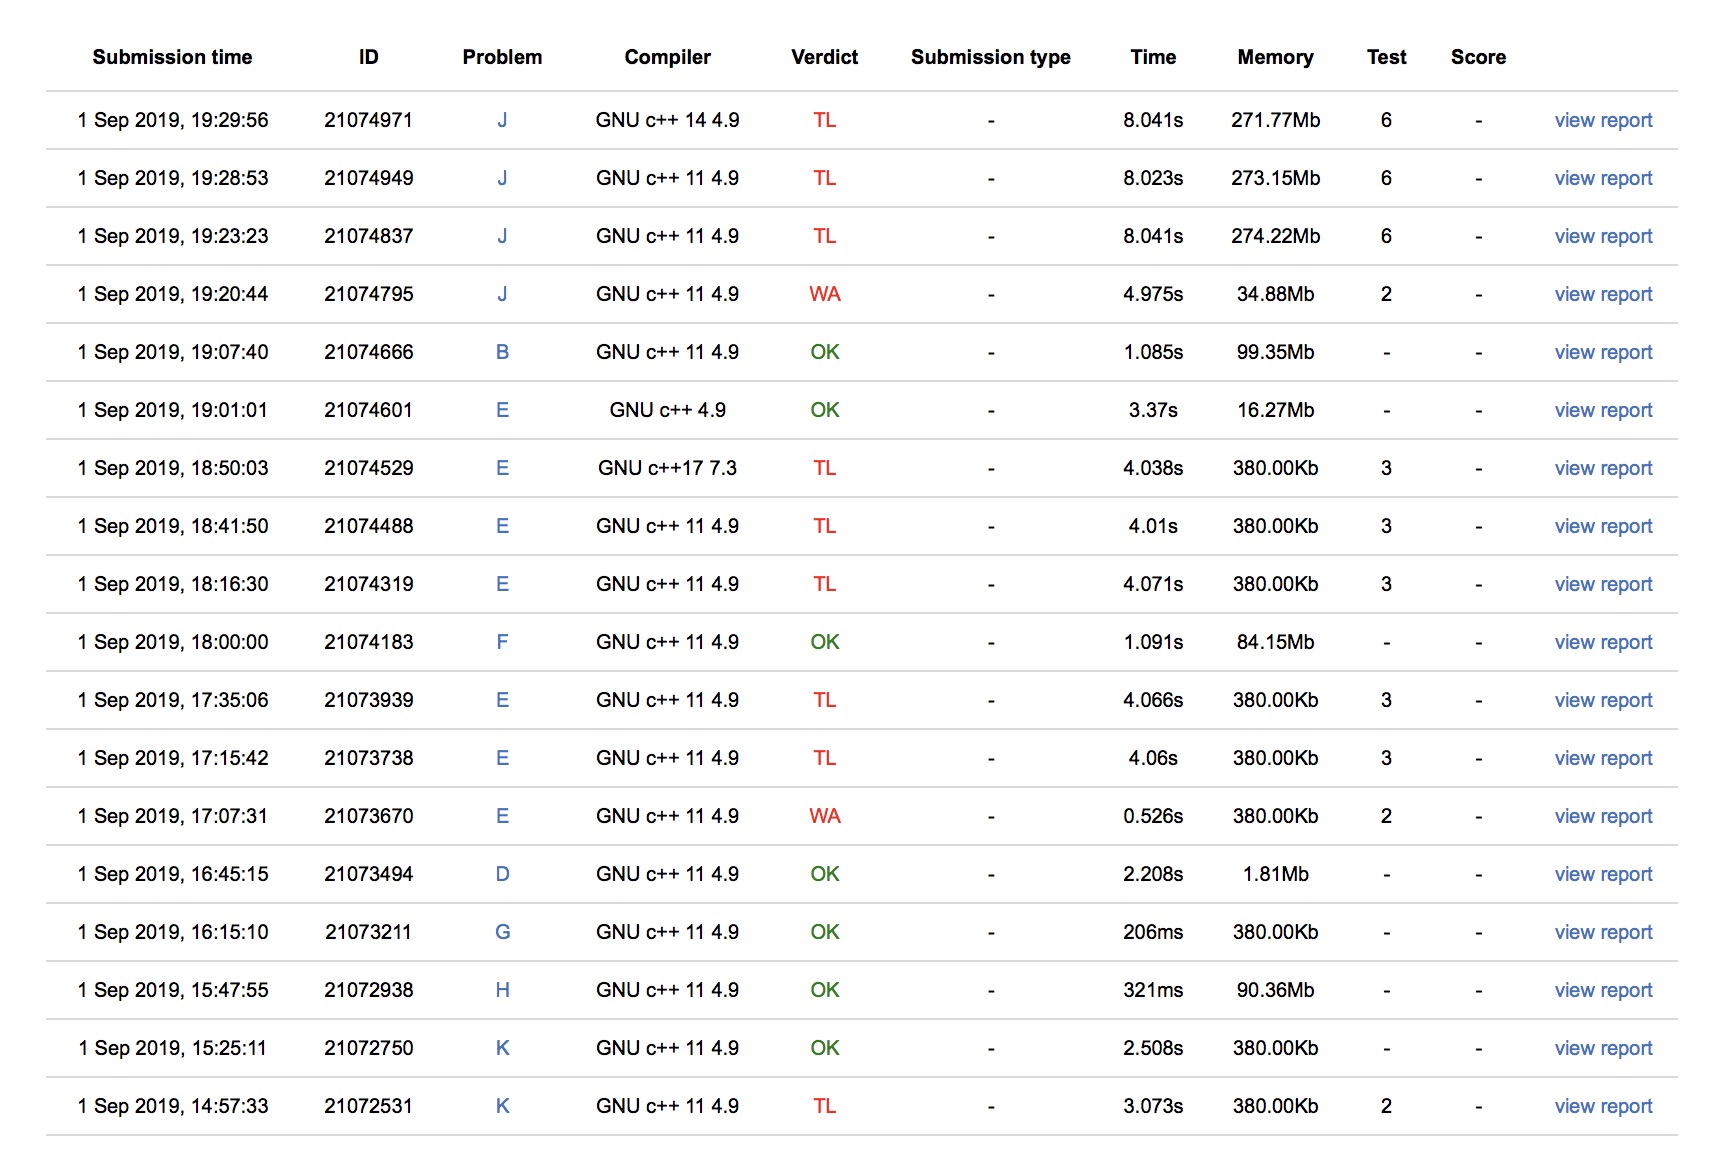1724x1150 pixels.
Task: Click the Verdict column header
Action: 824,57
